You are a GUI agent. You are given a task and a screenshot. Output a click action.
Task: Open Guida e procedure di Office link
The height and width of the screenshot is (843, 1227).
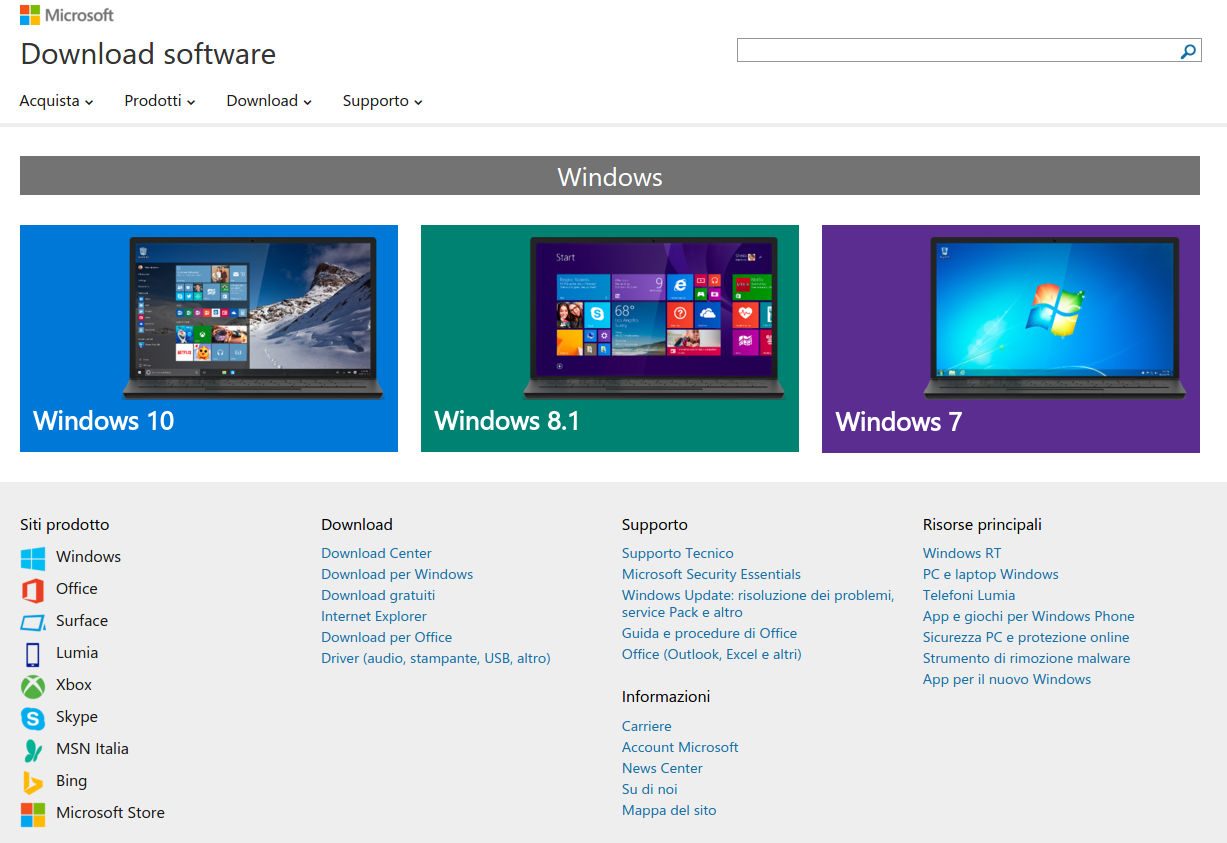[x=709, y=633]
